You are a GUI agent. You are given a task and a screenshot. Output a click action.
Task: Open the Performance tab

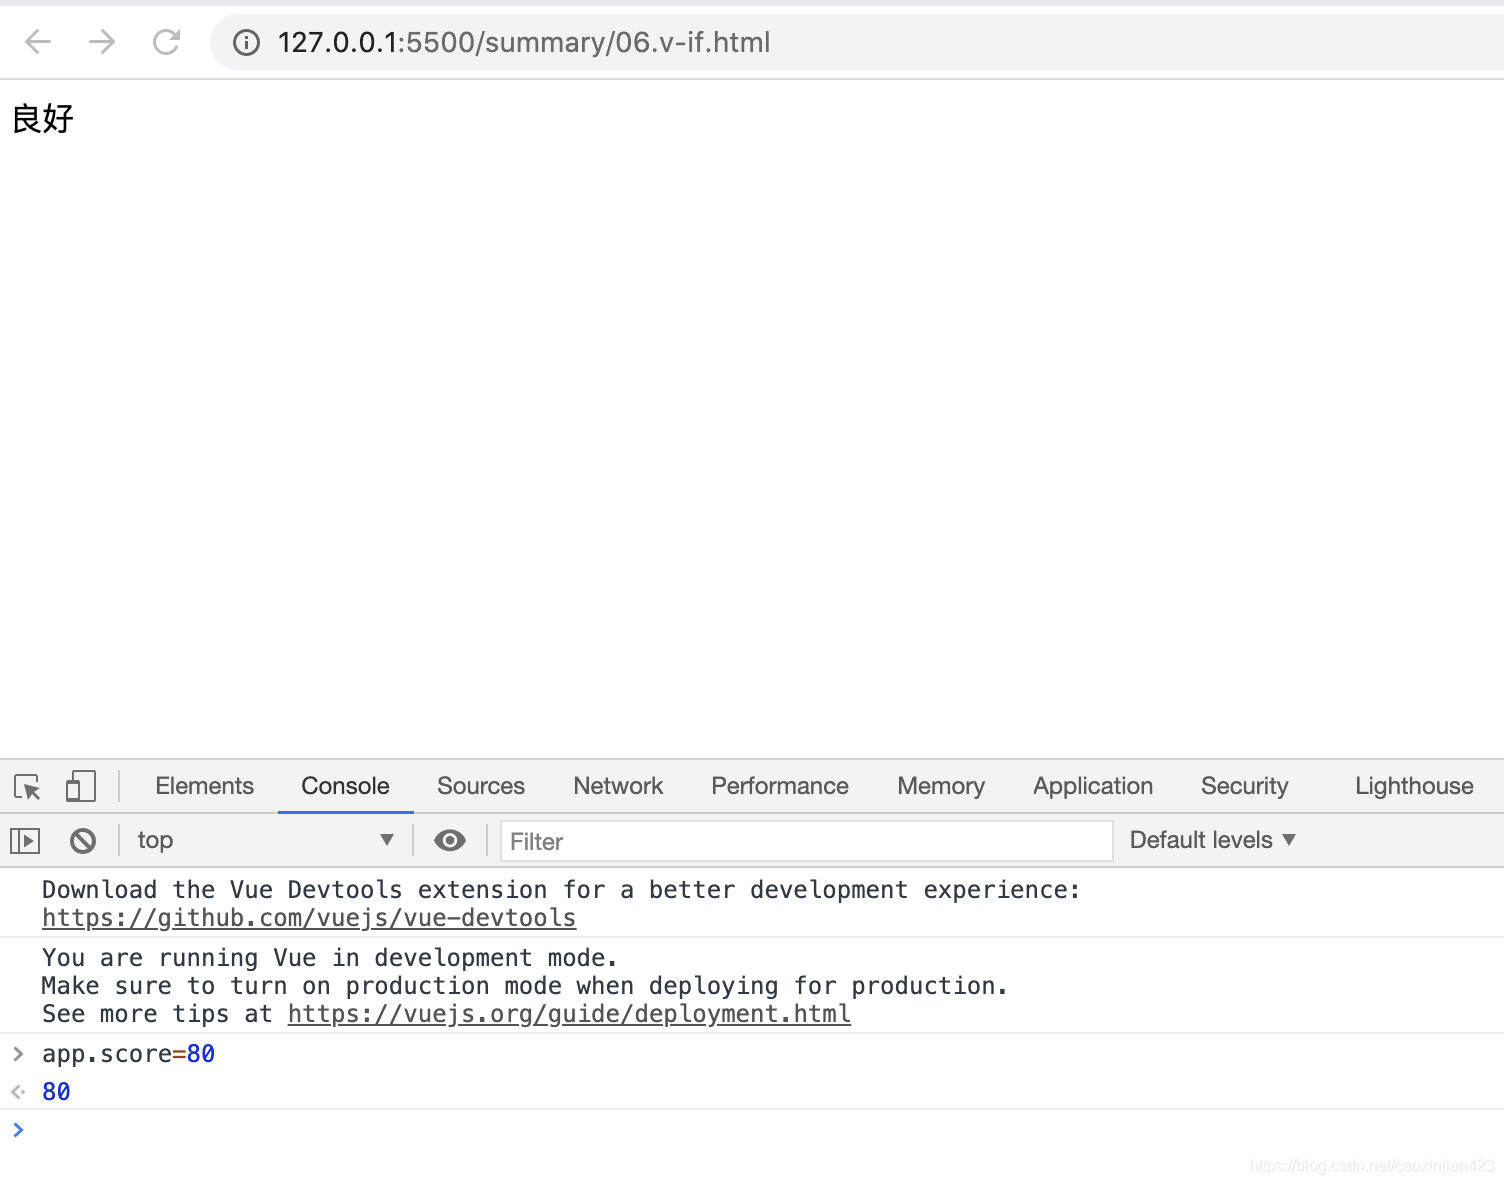click(x=780, y=786)
